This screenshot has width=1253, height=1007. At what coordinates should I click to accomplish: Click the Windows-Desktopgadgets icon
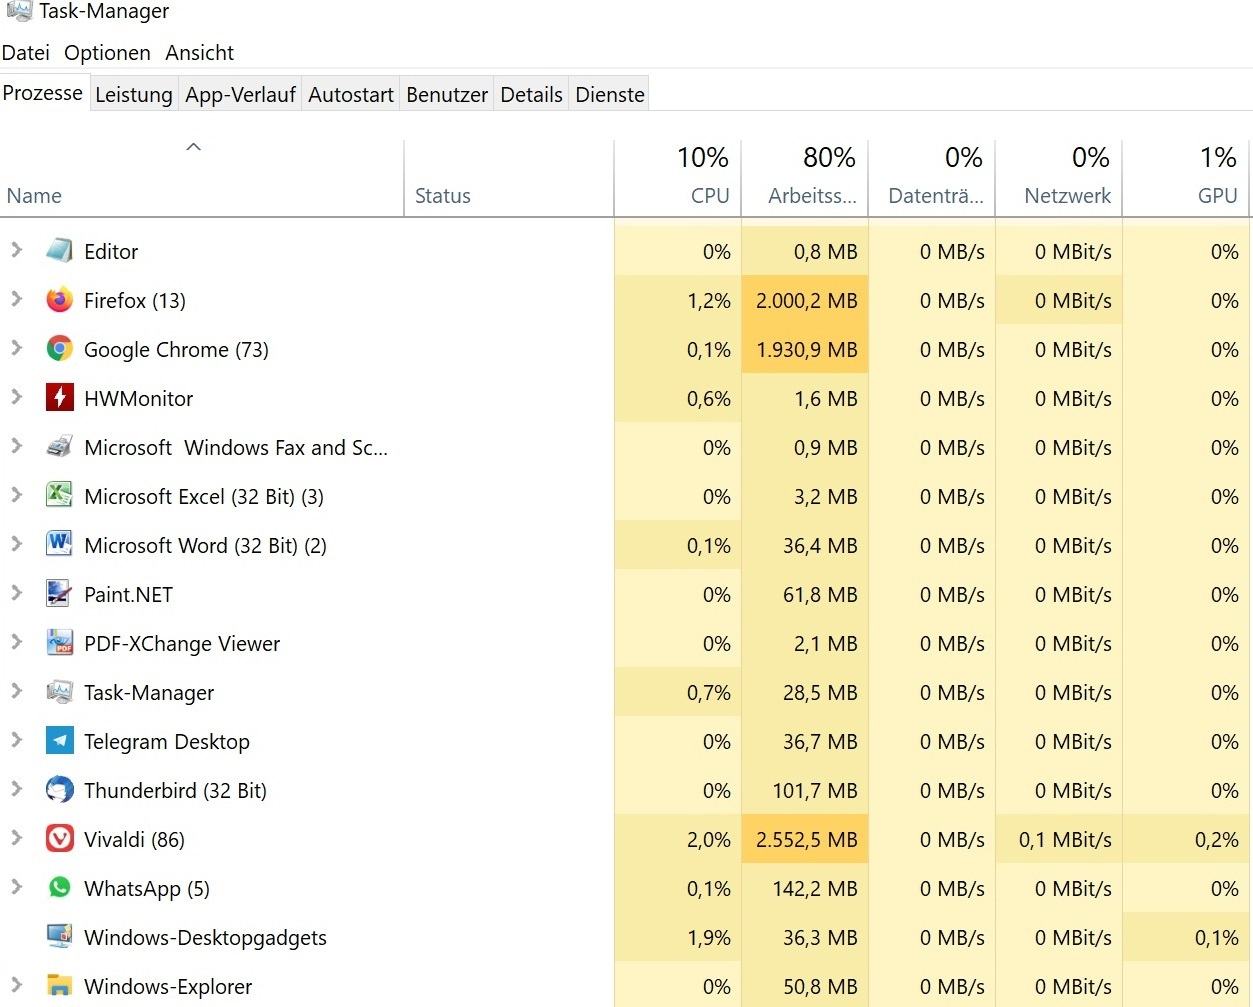click(60, 937)
